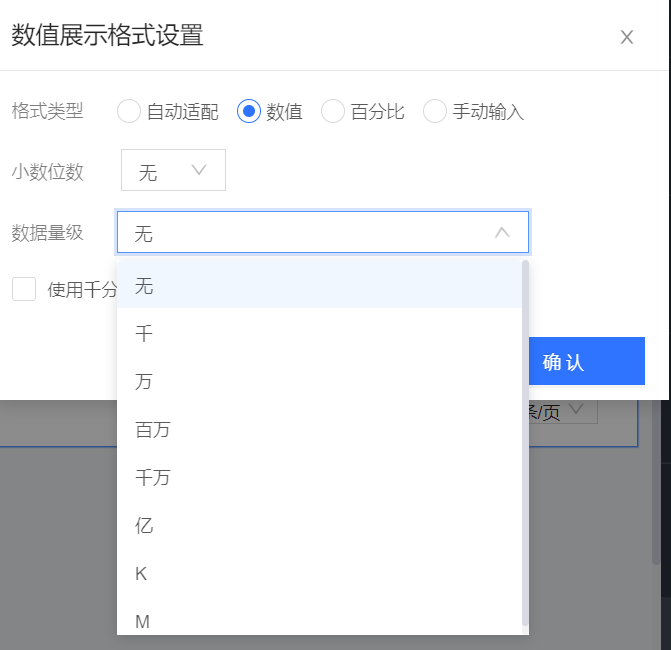This screenshot has height=650, width=671.
Task: Pick the 手动输入 format type
Action: 435,111
